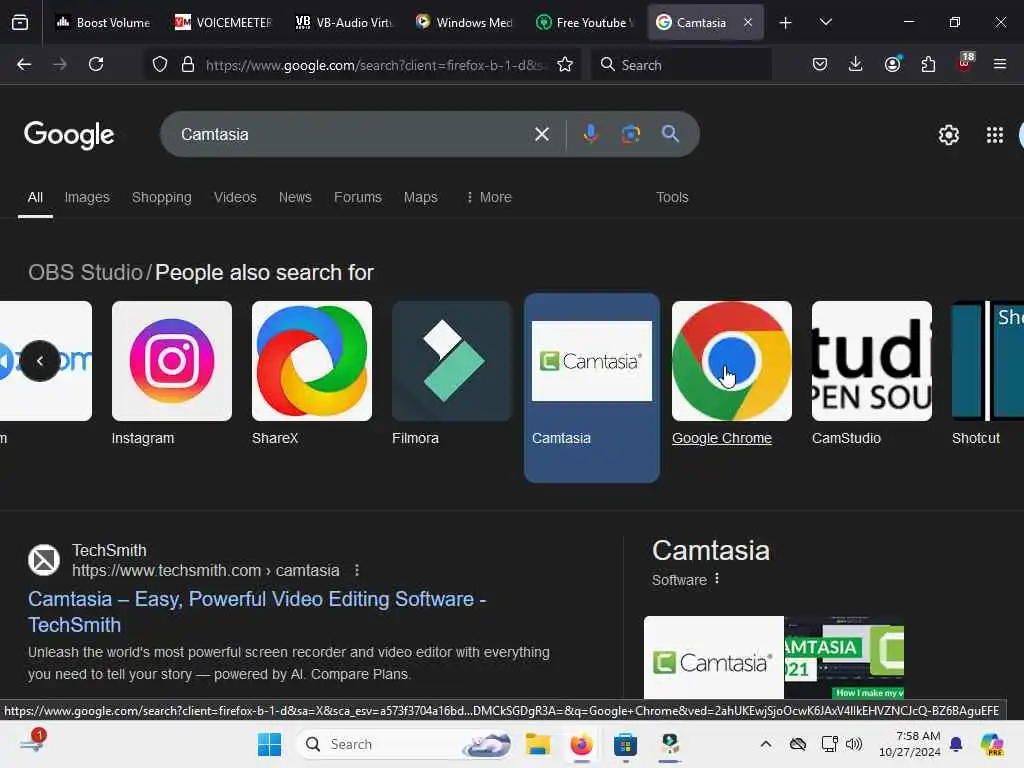
Task: Search by voice microphone icon
Action: [x=590, y=134]
